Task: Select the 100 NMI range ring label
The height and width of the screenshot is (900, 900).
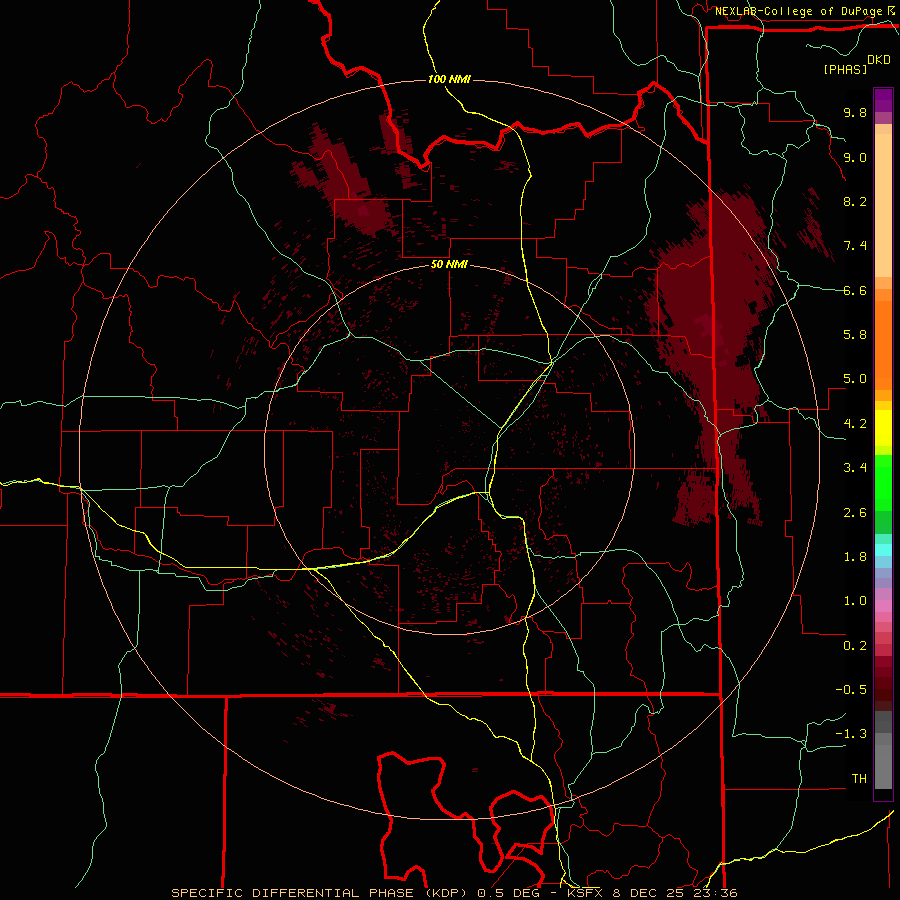Action: pyautogui.click(x=449, y=79)
